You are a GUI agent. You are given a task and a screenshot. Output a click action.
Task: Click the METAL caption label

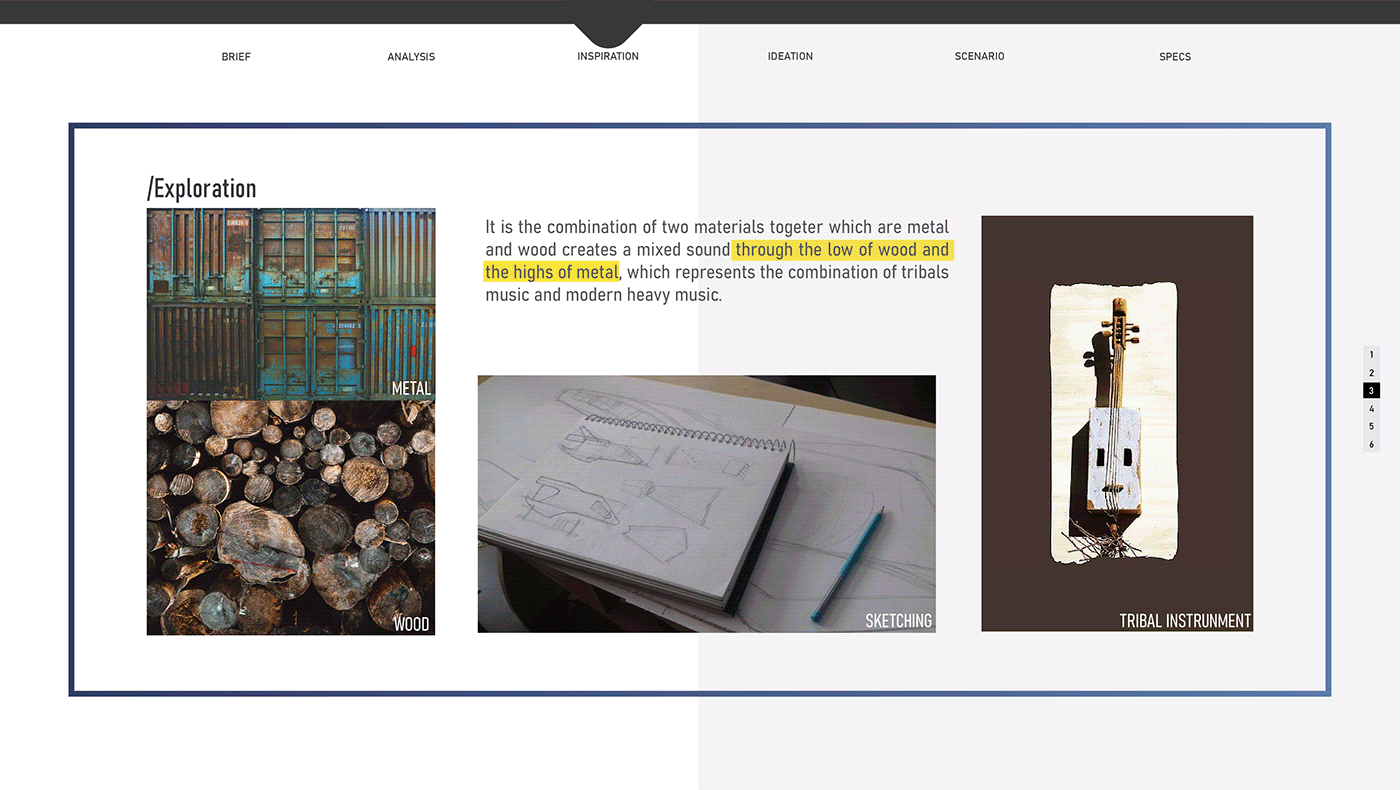point(411,388)
